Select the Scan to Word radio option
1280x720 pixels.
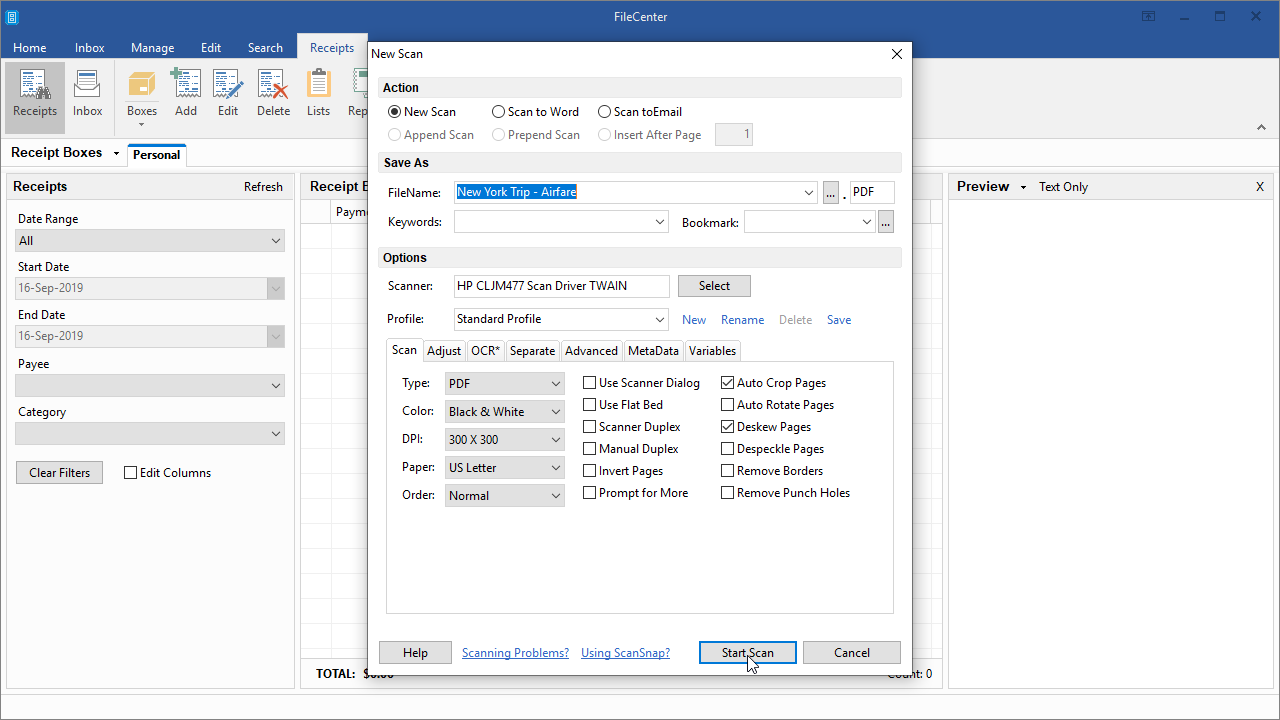pyautogui.click(x=499, y=112)
